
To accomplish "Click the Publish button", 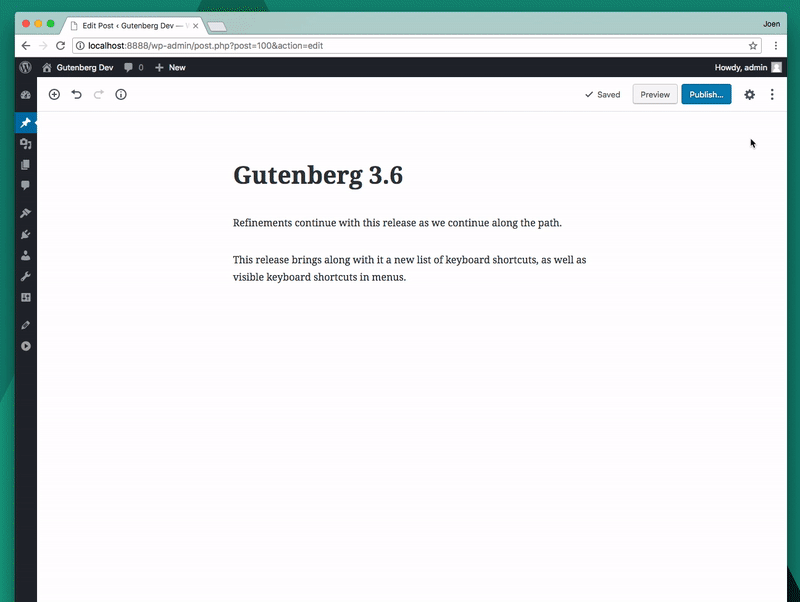I will tap(706, 94).
